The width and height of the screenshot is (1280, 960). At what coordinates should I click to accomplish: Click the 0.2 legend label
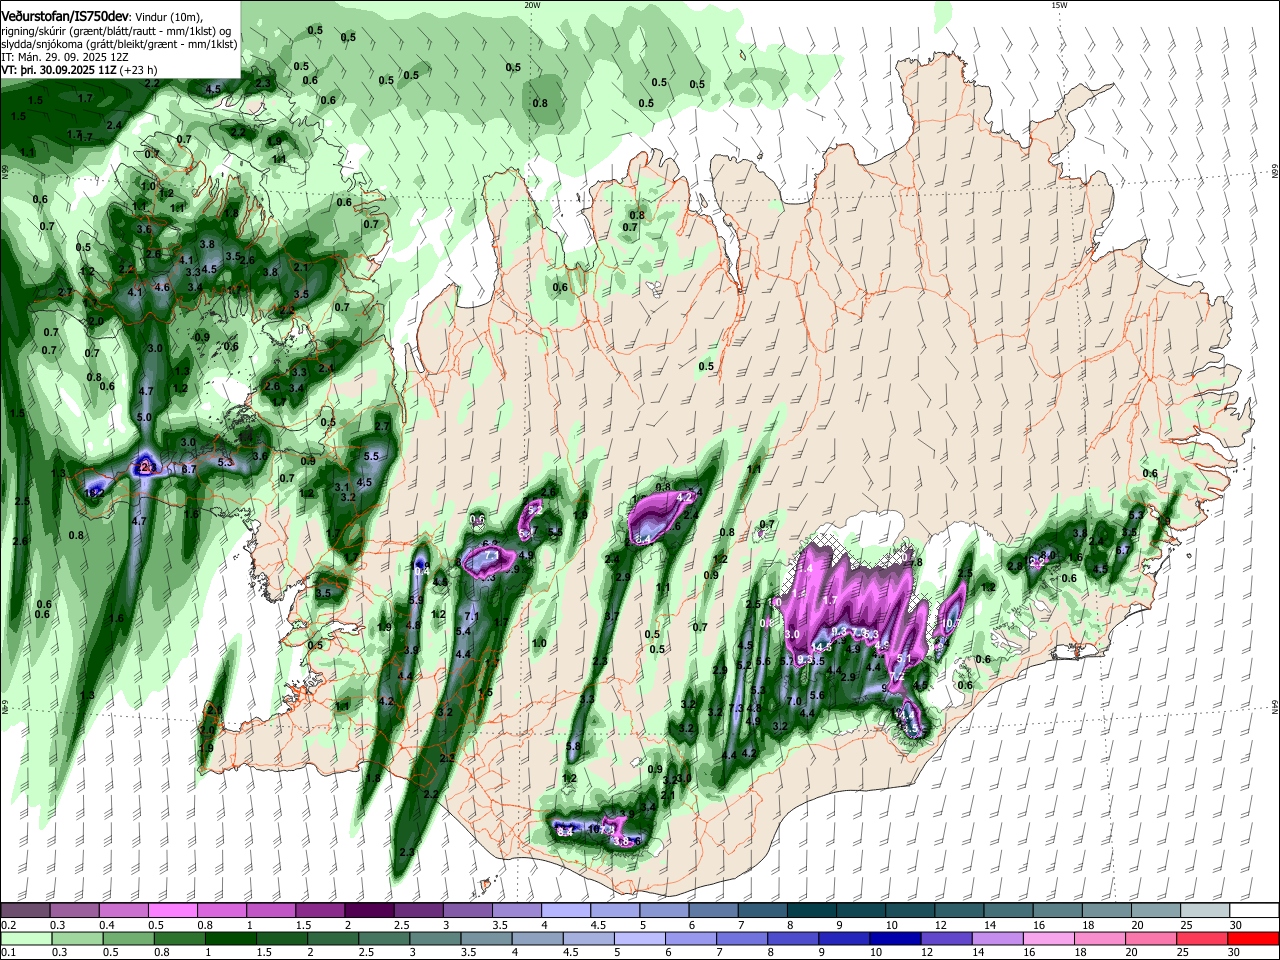pos(8,924)
